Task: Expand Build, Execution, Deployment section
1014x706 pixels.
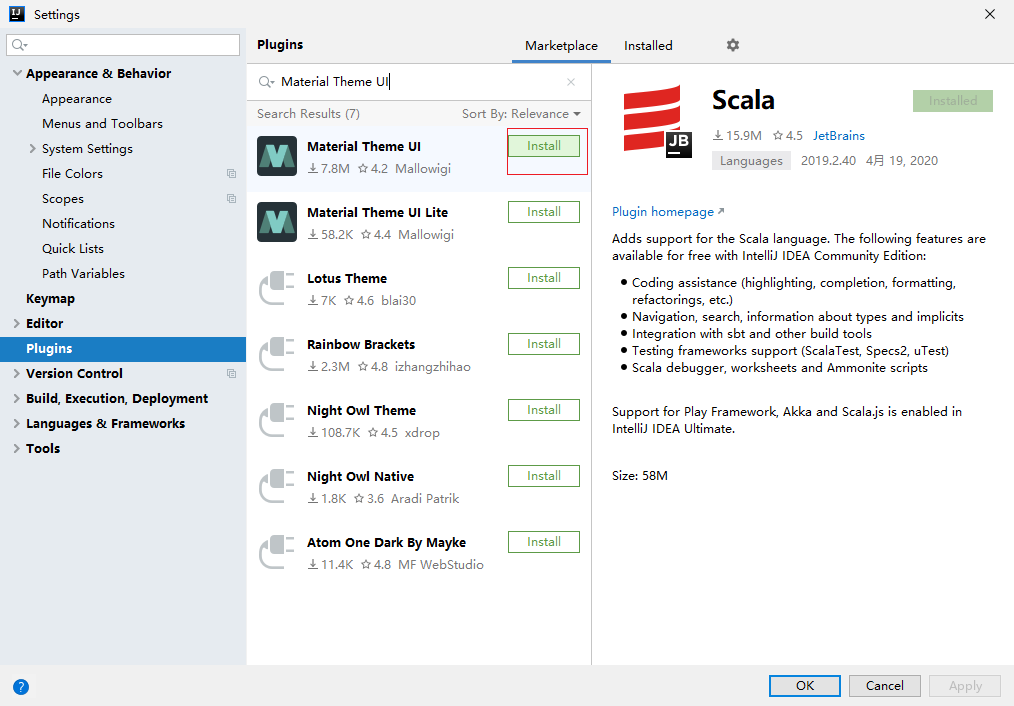Action: (17, 398)
